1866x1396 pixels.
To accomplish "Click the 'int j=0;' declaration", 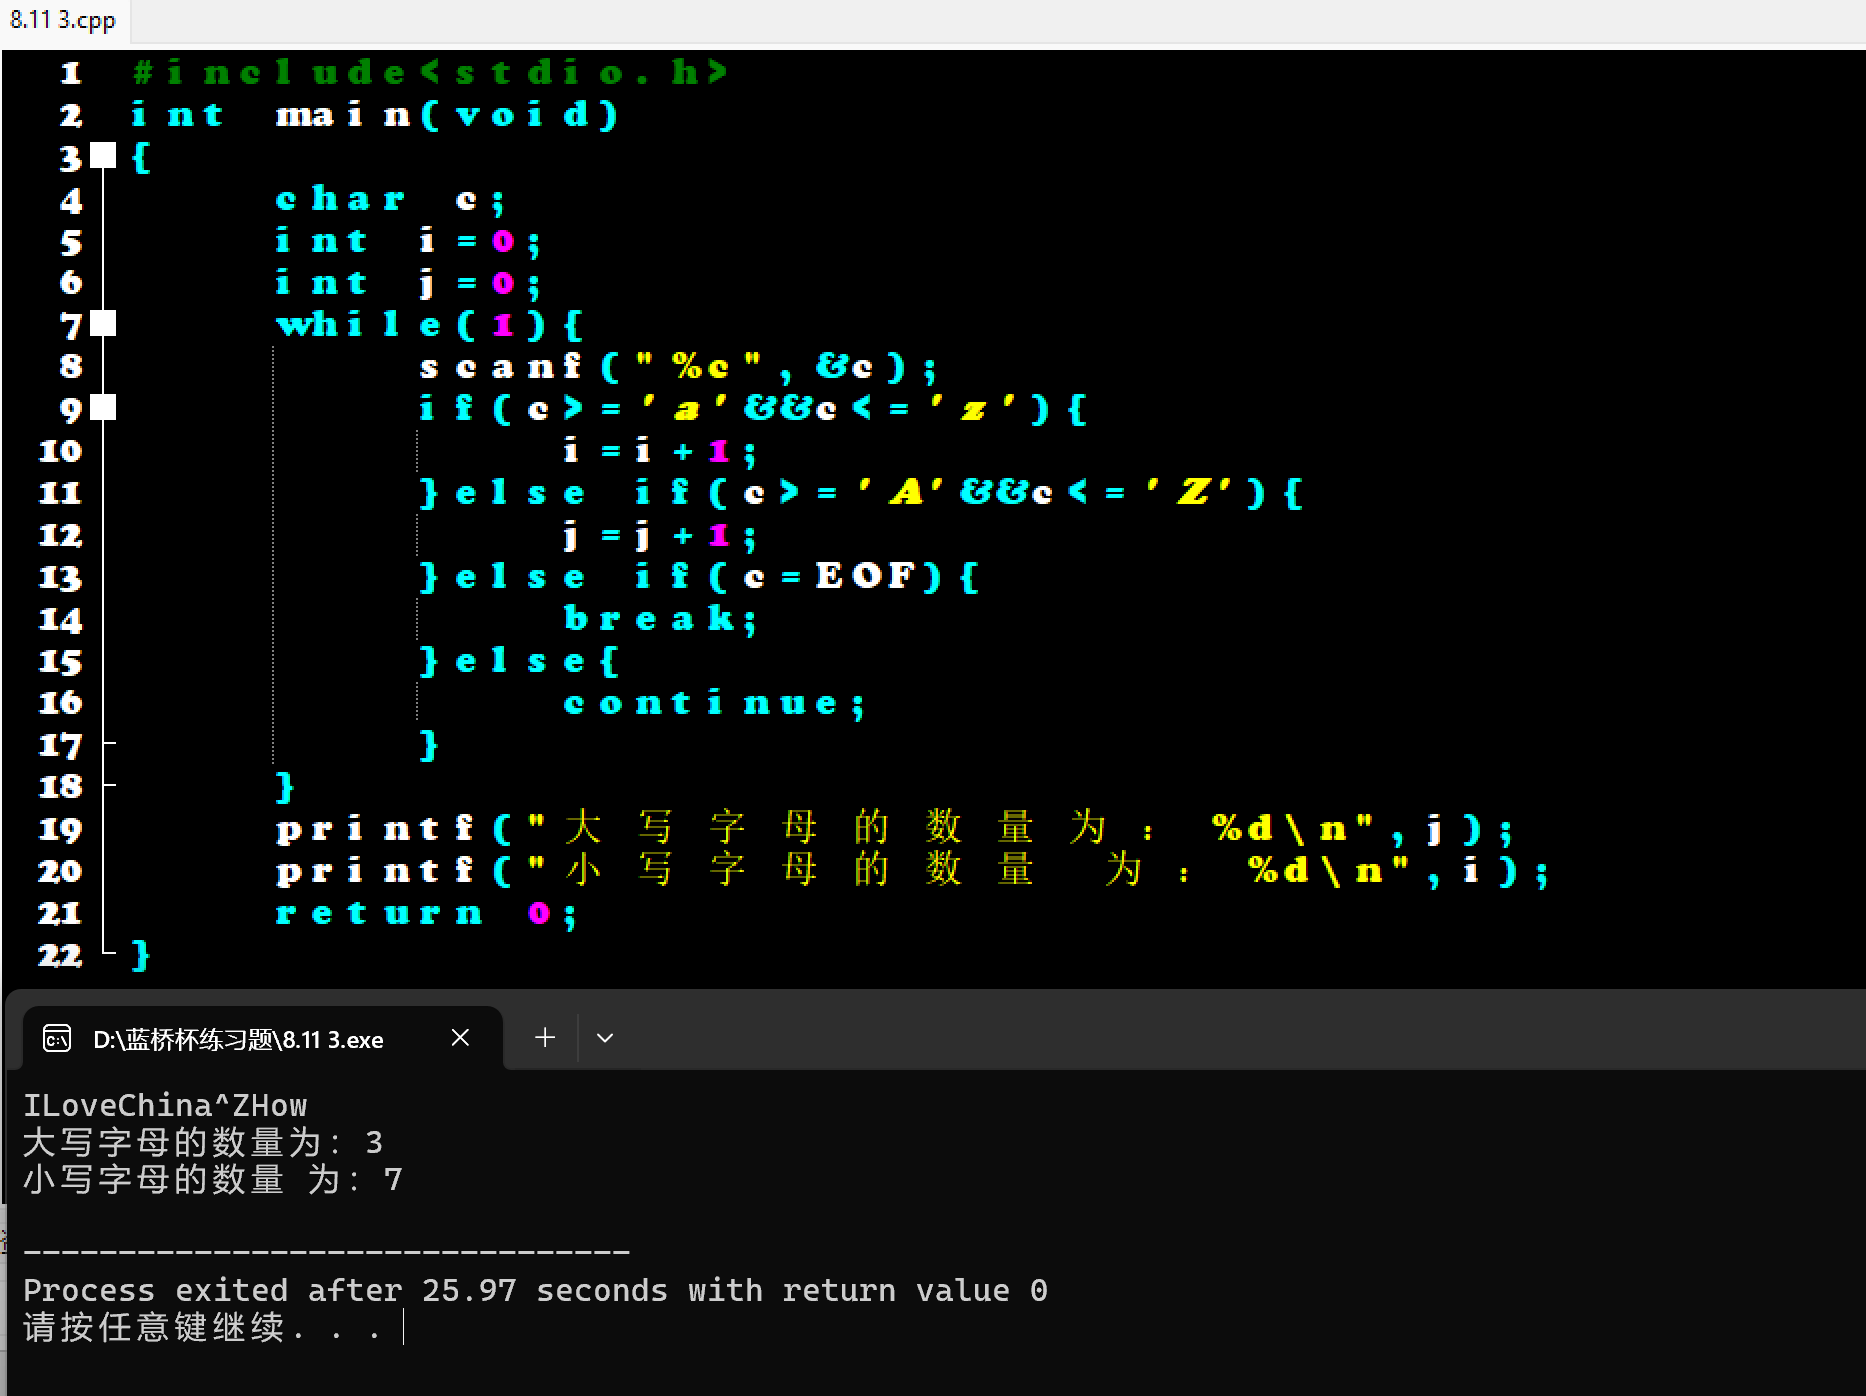I will pos(408,283).
